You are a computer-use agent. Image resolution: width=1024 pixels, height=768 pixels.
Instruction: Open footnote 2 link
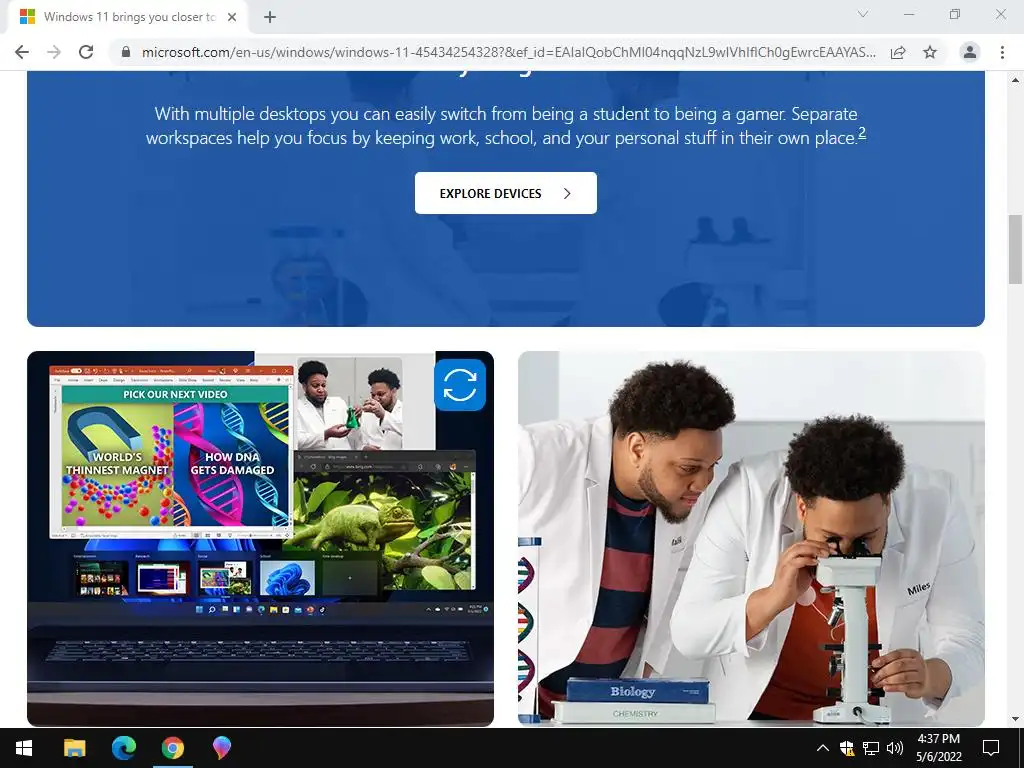click(862, 133)
